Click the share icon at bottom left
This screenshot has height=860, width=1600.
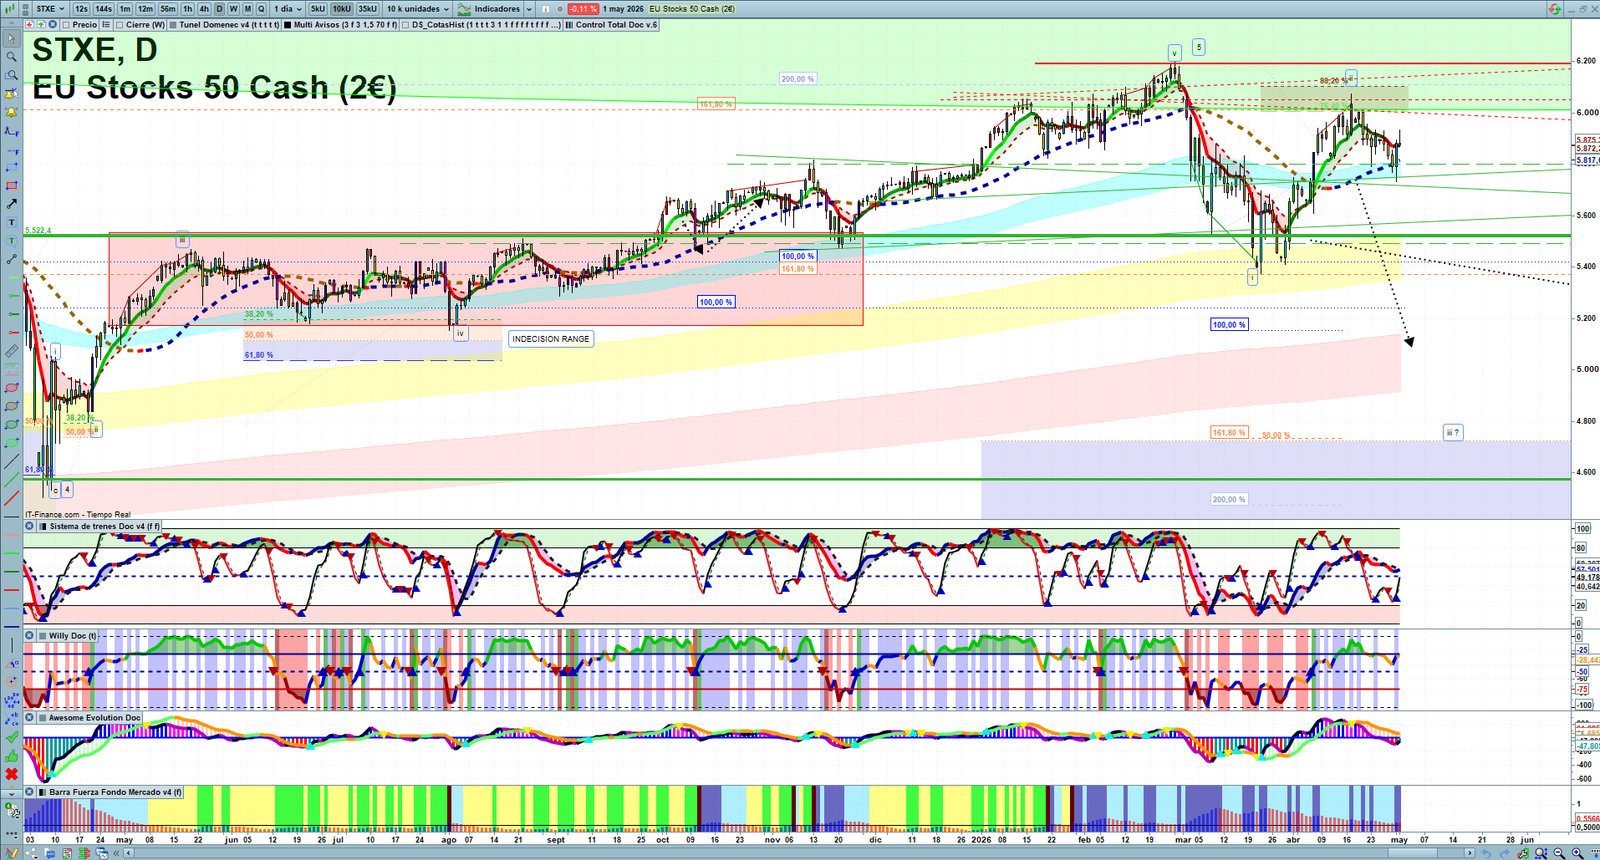click(32, 852)
